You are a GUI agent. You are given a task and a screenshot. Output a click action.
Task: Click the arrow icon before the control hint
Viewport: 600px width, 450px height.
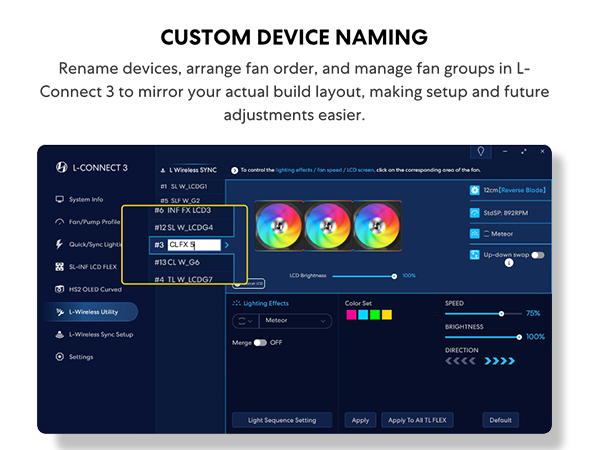[235, 170]
